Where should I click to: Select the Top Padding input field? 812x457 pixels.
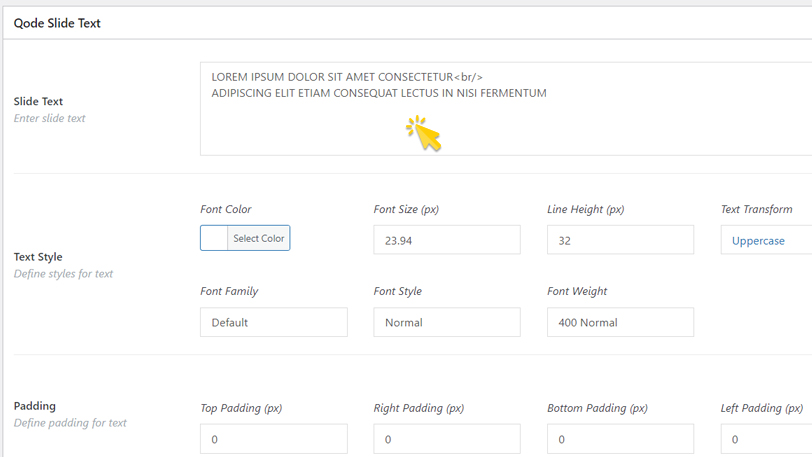pos(273,439)
